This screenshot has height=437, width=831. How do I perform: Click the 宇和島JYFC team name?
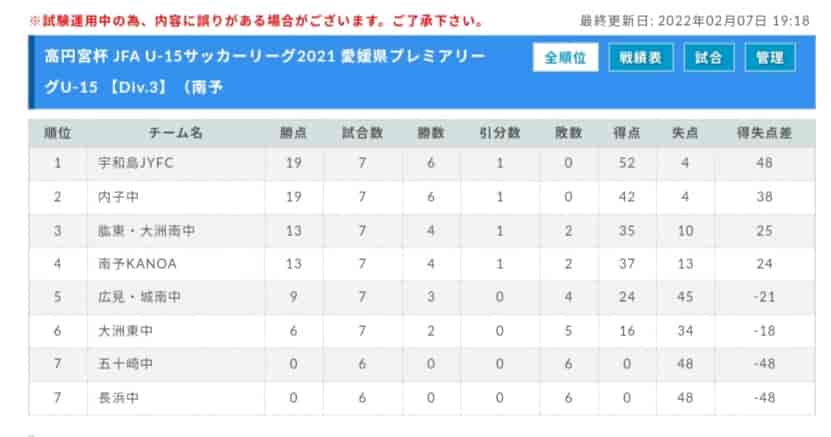pyautogui.click(x=136, y=163)
